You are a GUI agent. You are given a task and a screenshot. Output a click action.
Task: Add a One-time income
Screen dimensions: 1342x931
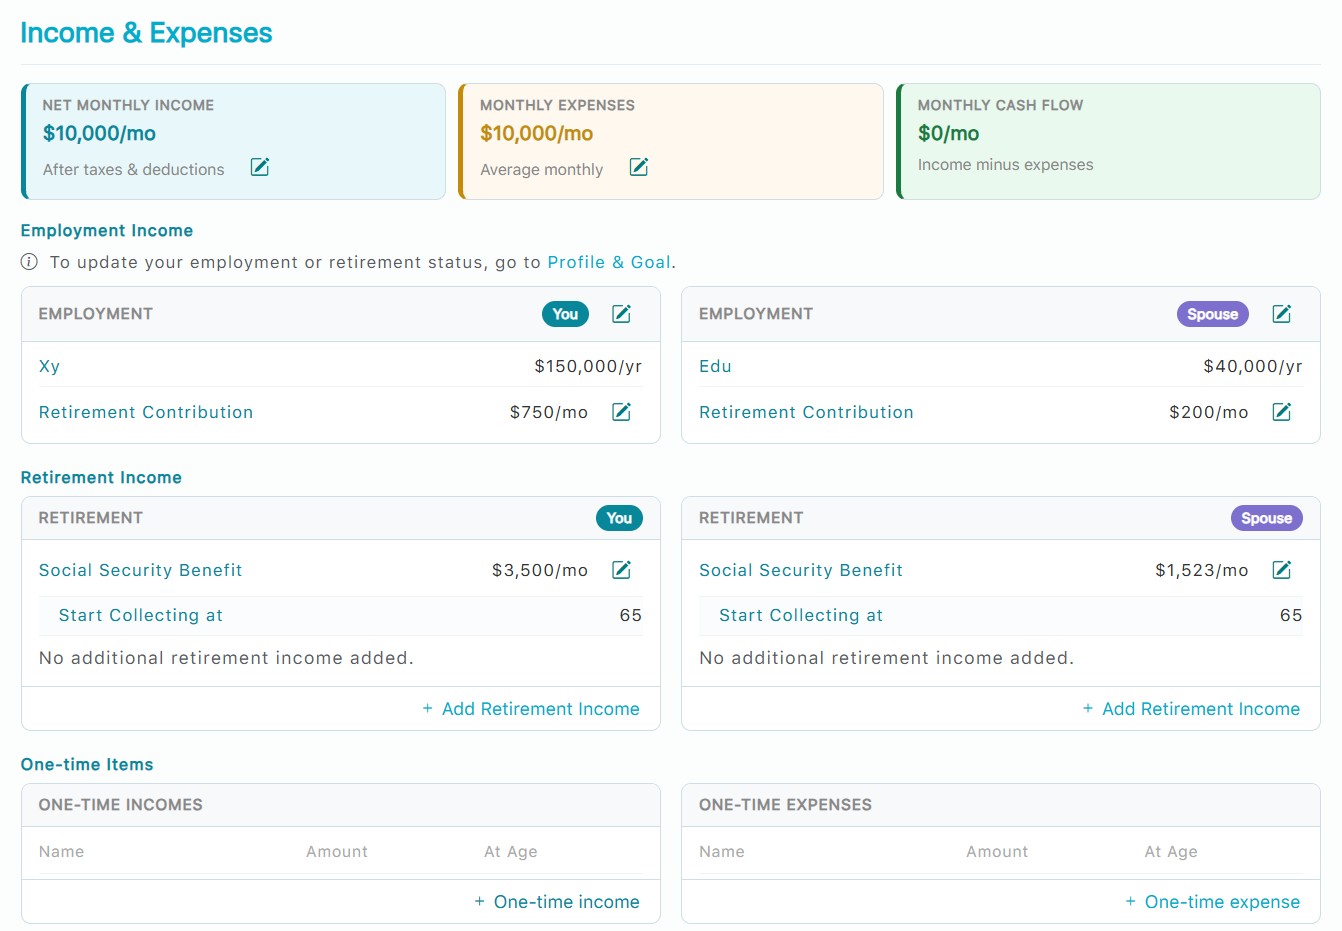(557, 902)
